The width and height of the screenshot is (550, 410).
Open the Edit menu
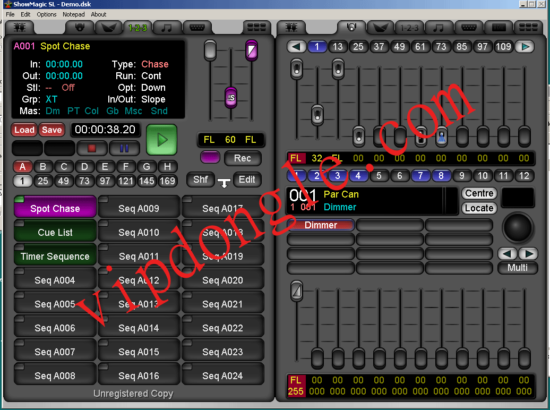coord(25,14)
